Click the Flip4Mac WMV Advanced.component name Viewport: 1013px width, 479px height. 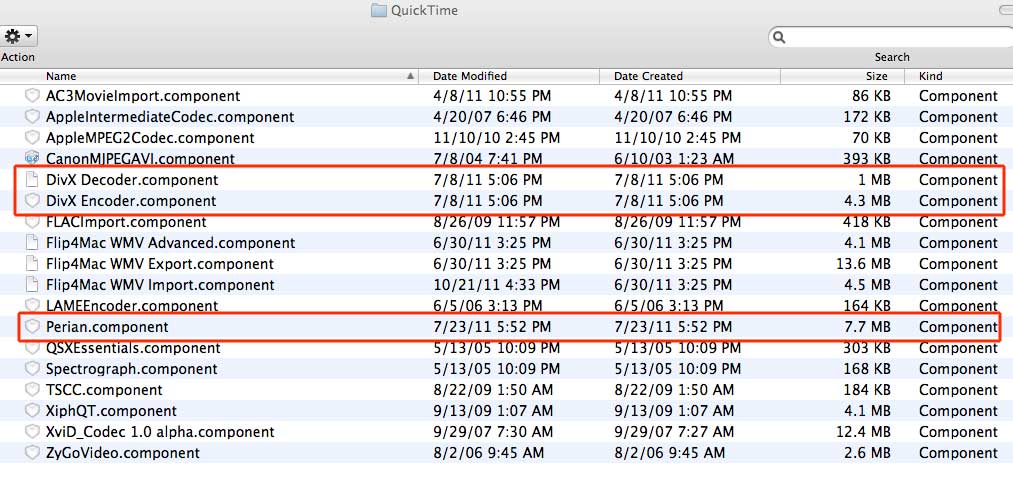pyautogui.click(x=171, y=243)
